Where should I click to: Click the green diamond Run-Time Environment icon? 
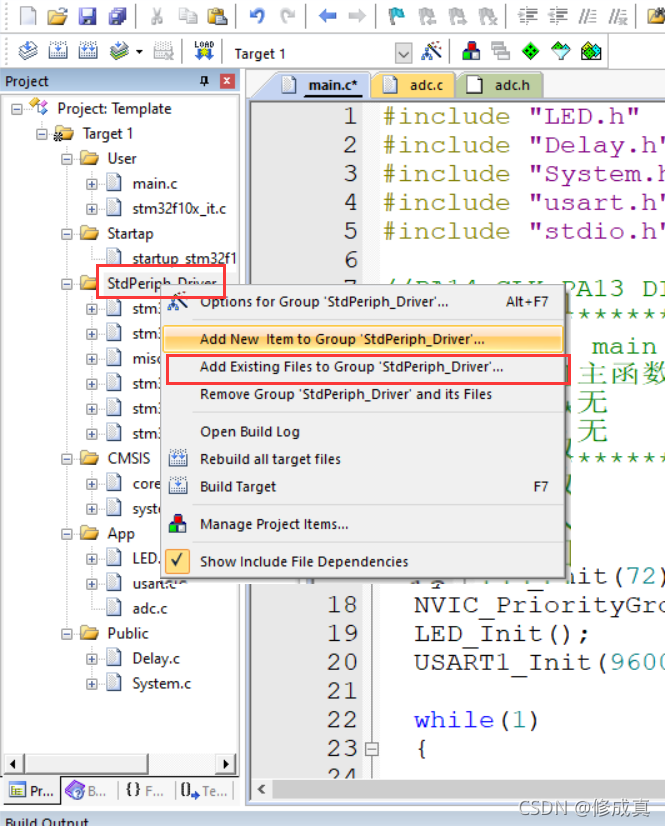[x=531, y=51]
